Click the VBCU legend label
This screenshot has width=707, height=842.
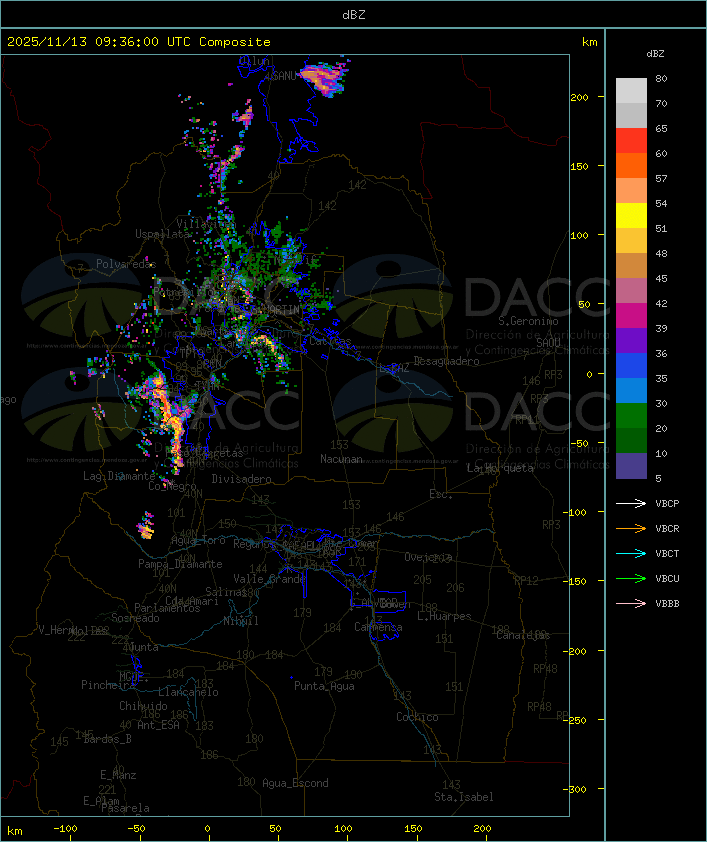click(667, 578)
